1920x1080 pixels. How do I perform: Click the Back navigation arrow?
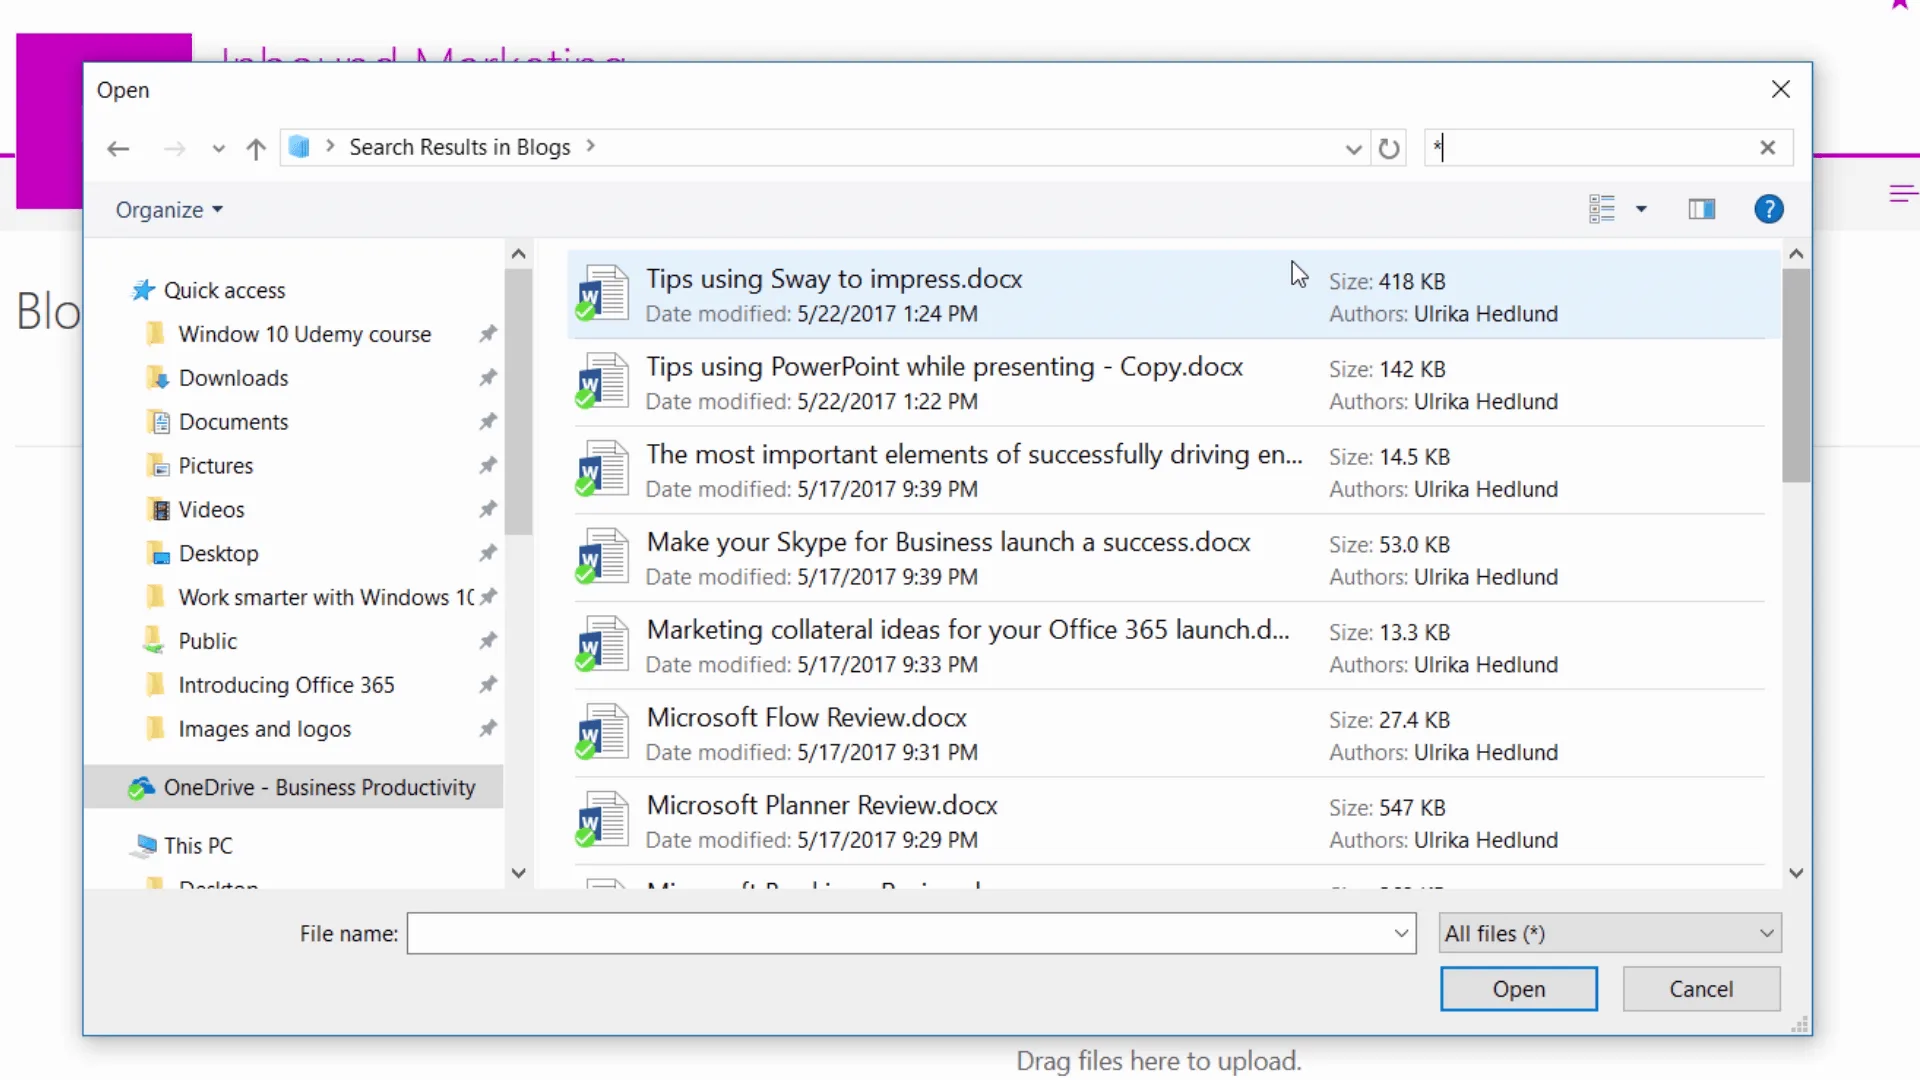[x=118, y=148]
